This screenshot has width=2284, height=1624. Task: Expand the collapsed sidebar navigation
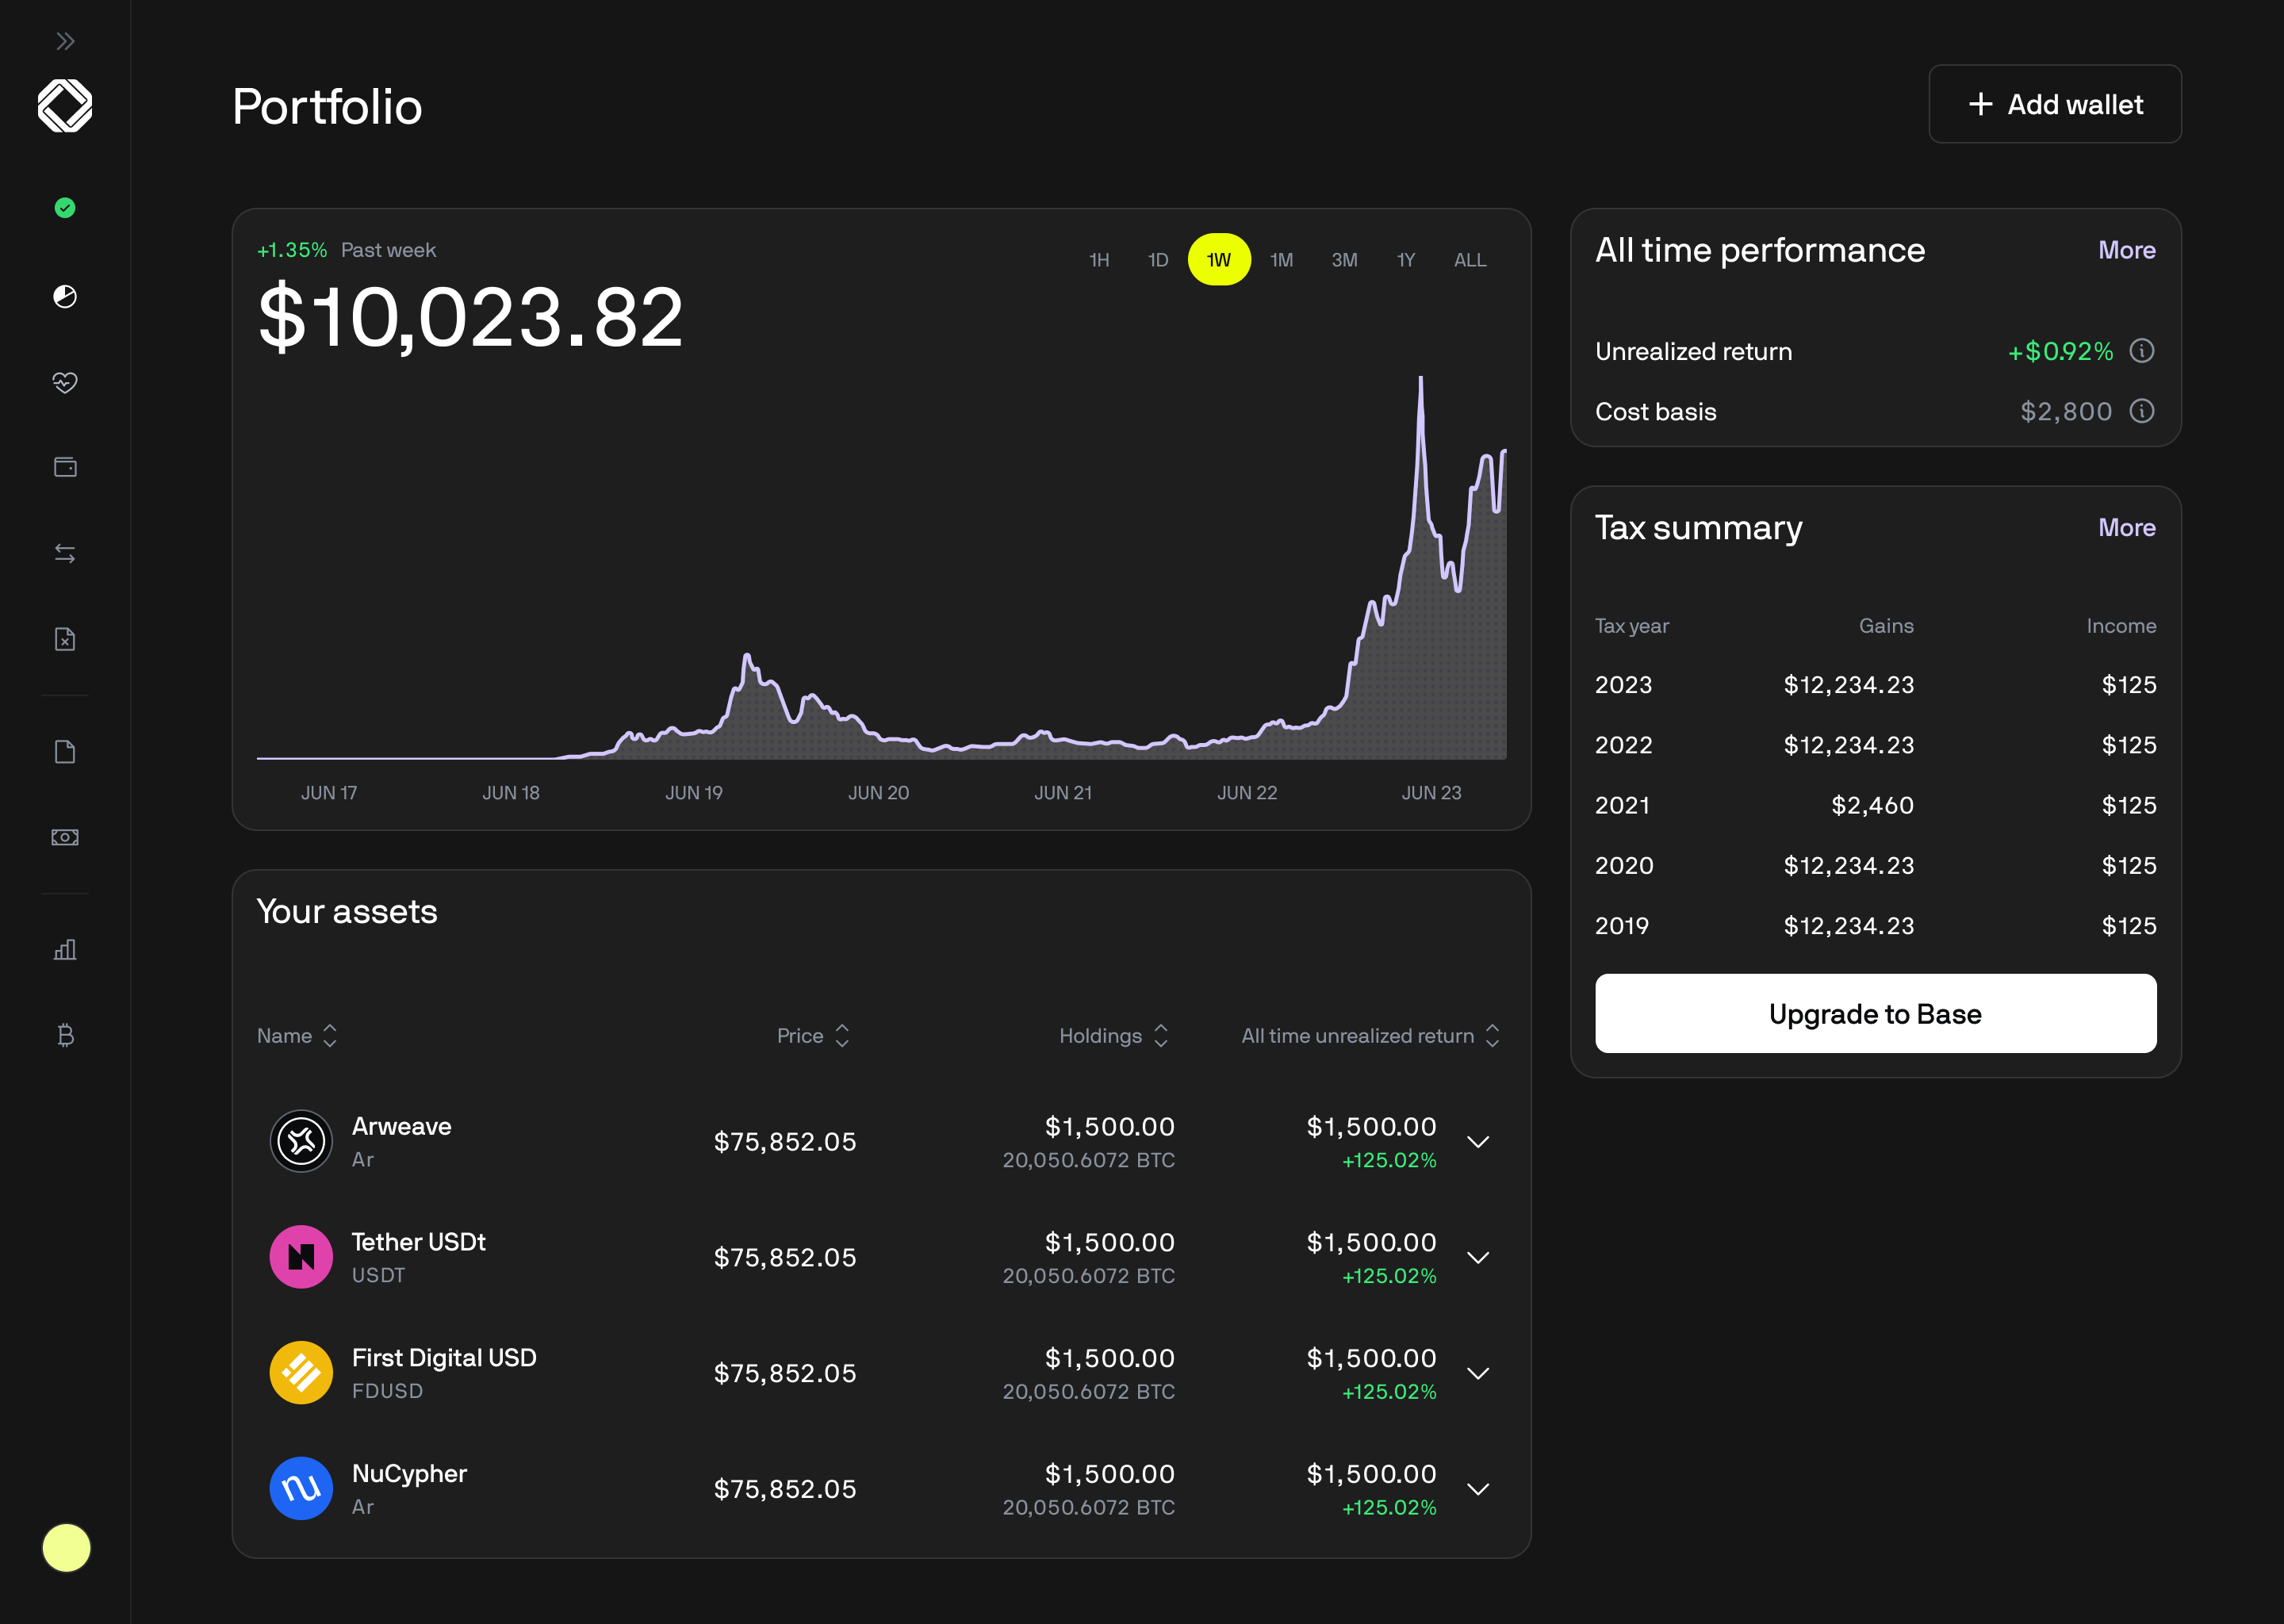click(x=65, y=41)
